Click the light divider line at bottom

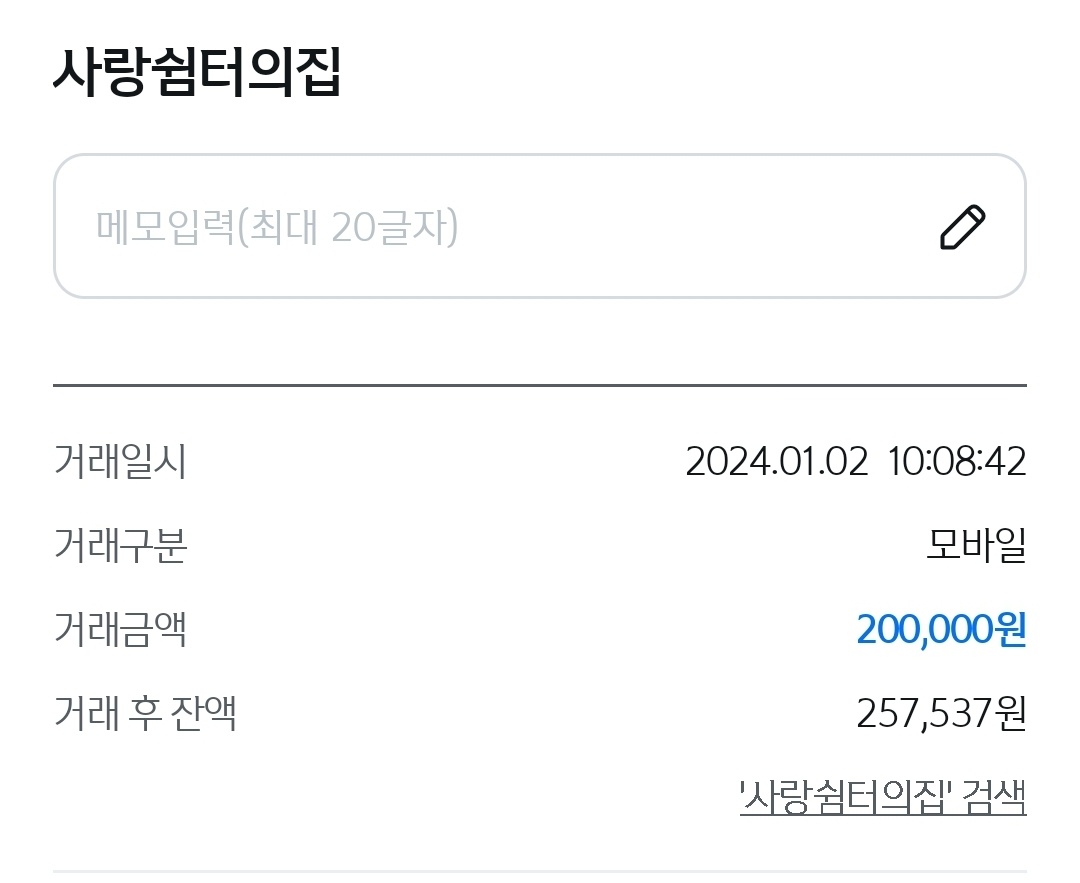pyautogui.click(x=540, y=871)
